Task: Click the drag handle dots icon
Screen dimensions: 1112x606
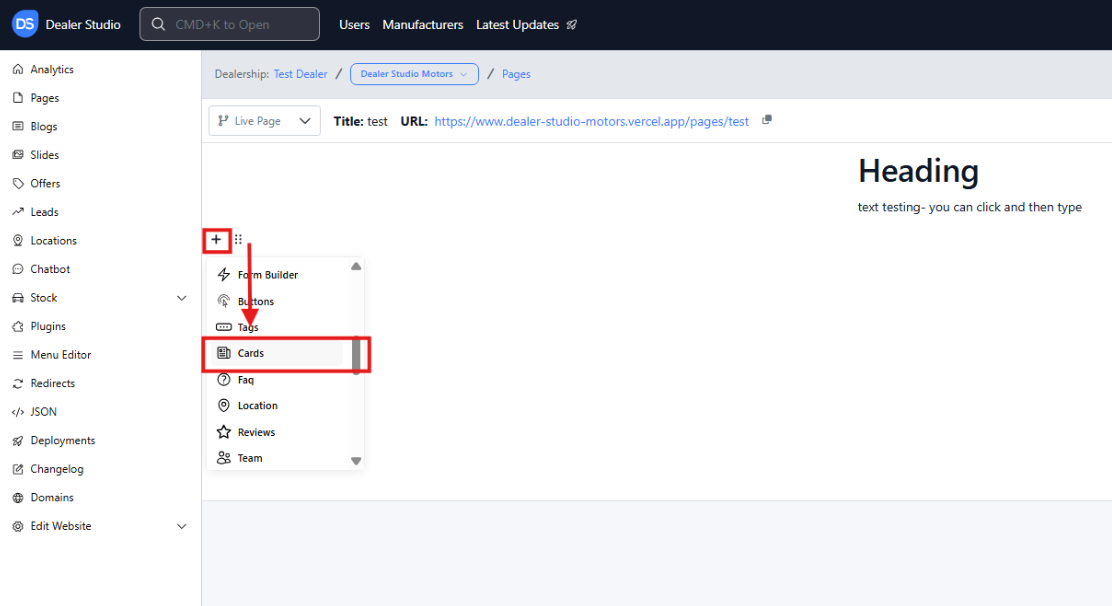Action: pos(238,240)
